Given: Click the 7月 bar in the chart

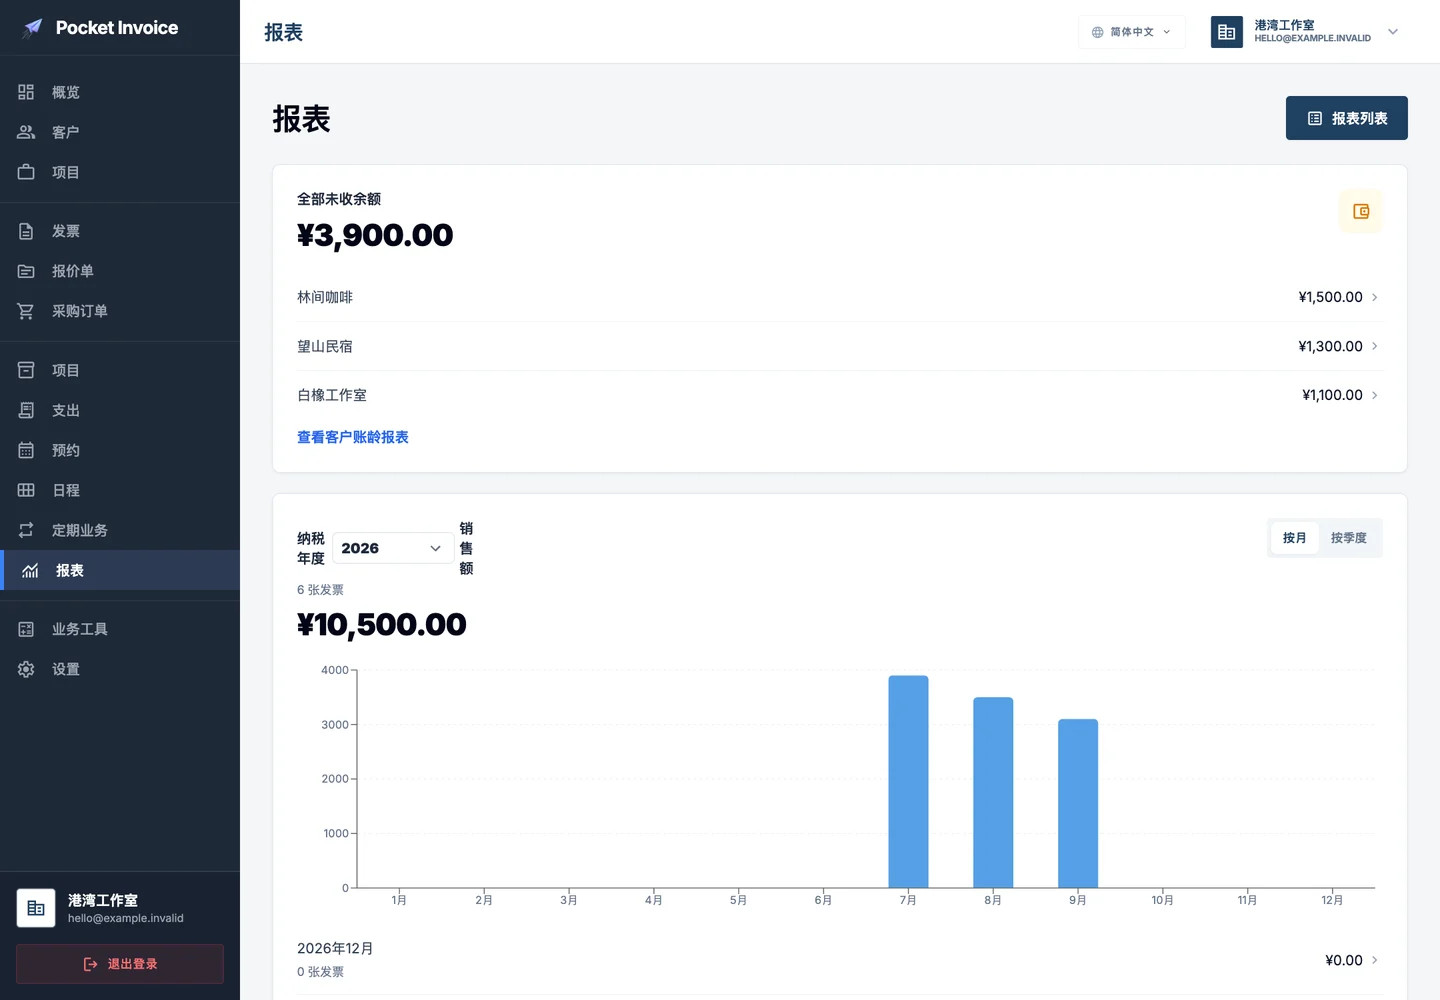Looking at the screenshot, I should click(x=908, y=782).
